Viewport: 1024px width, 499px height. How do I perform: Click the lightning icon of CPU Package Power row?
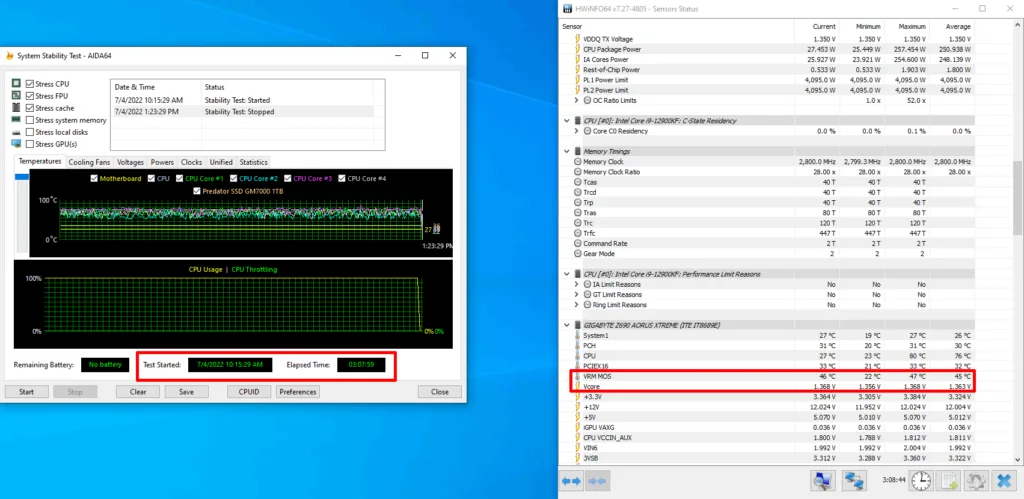click(x=577, y=49)
